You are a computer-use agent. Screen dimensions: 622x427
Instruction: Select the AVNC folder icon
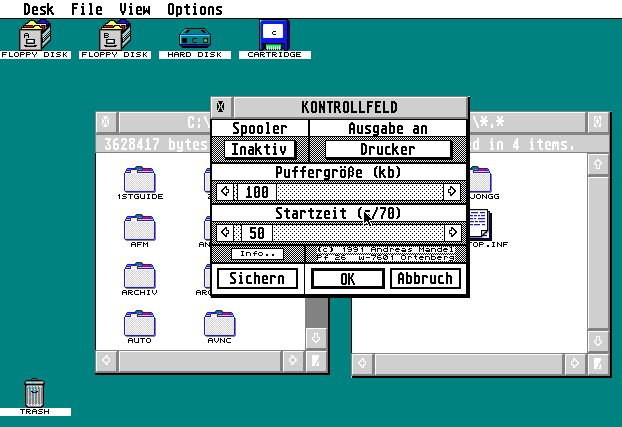point(219,323)
